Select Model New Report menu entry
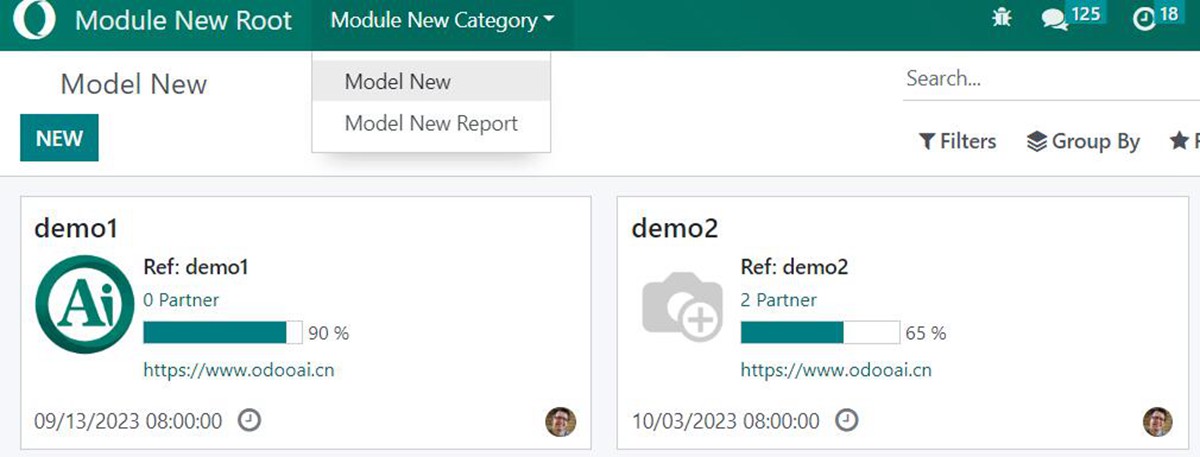Screen dimensions: 1200x457 (431, 124)
